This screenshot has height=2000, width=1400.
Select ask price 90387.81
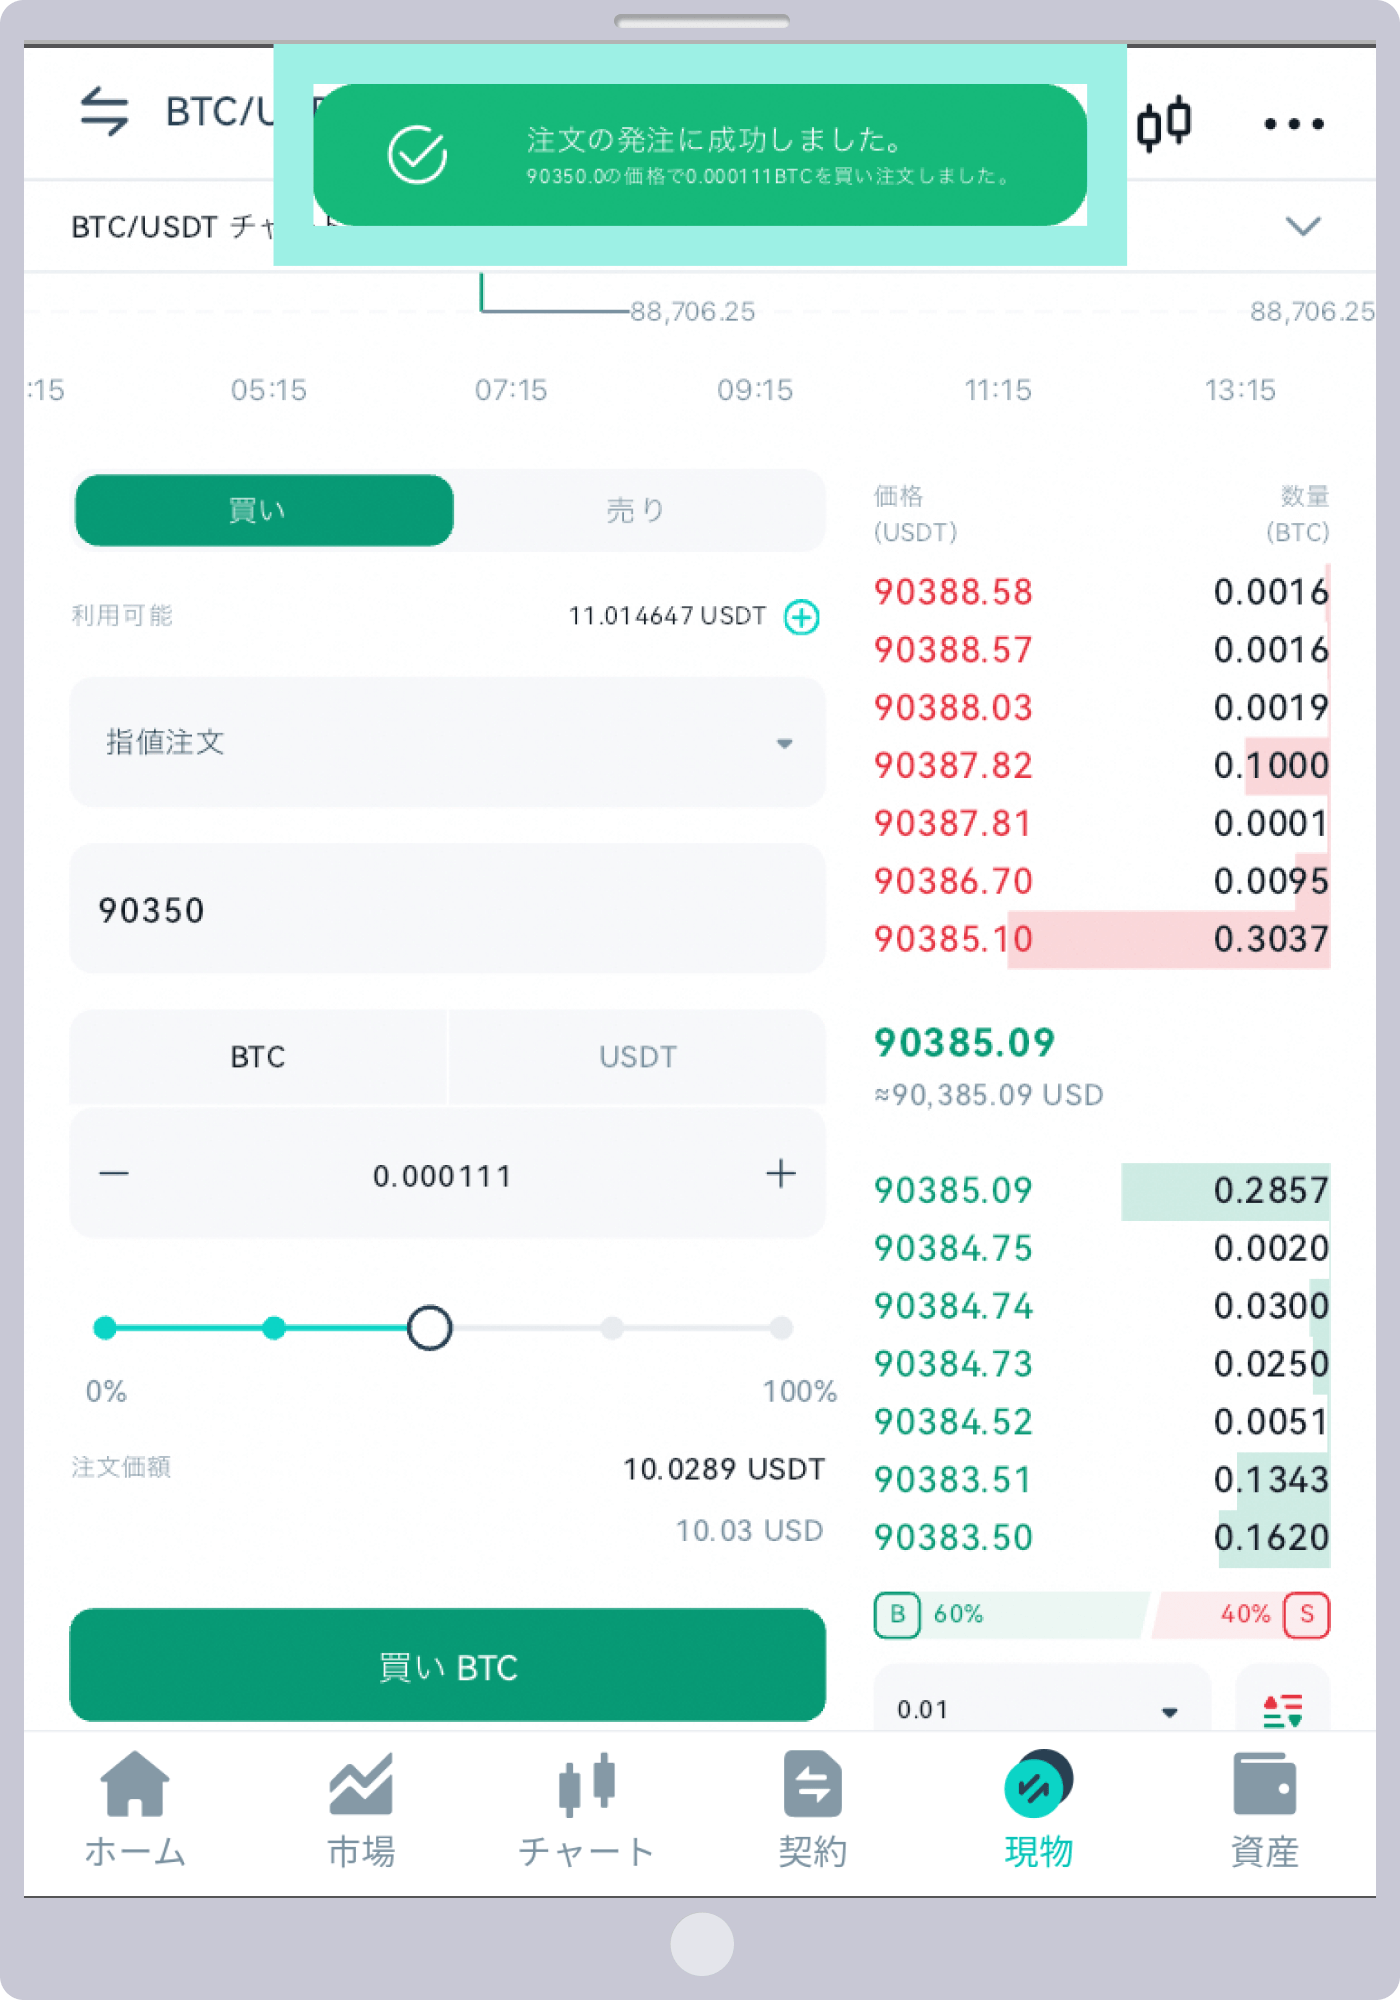coord(953,823)
